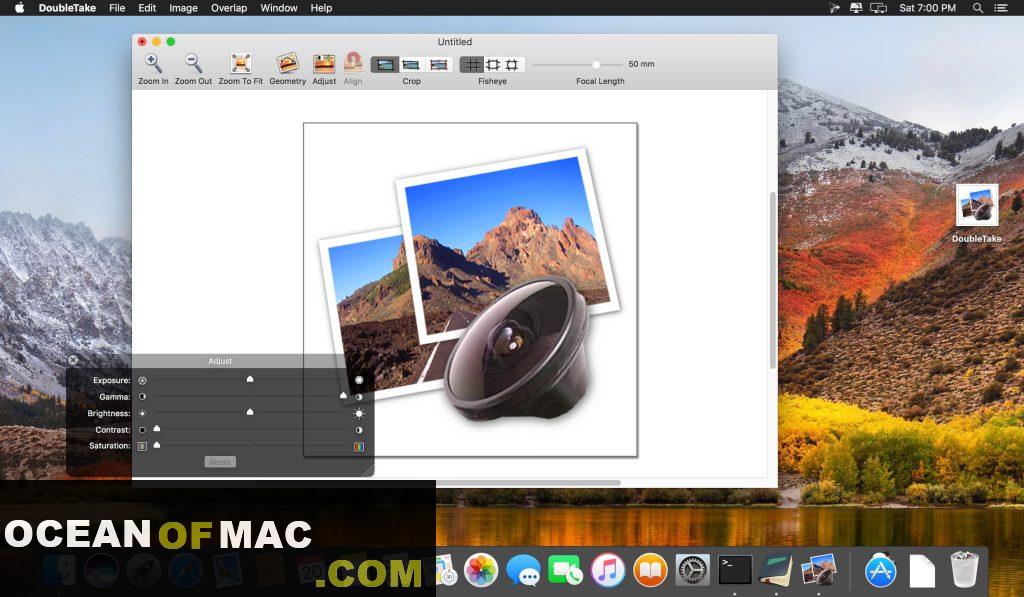The image size is (1024, 597).
Task: Open Messages from the Dock
Action: click(523, 570)
